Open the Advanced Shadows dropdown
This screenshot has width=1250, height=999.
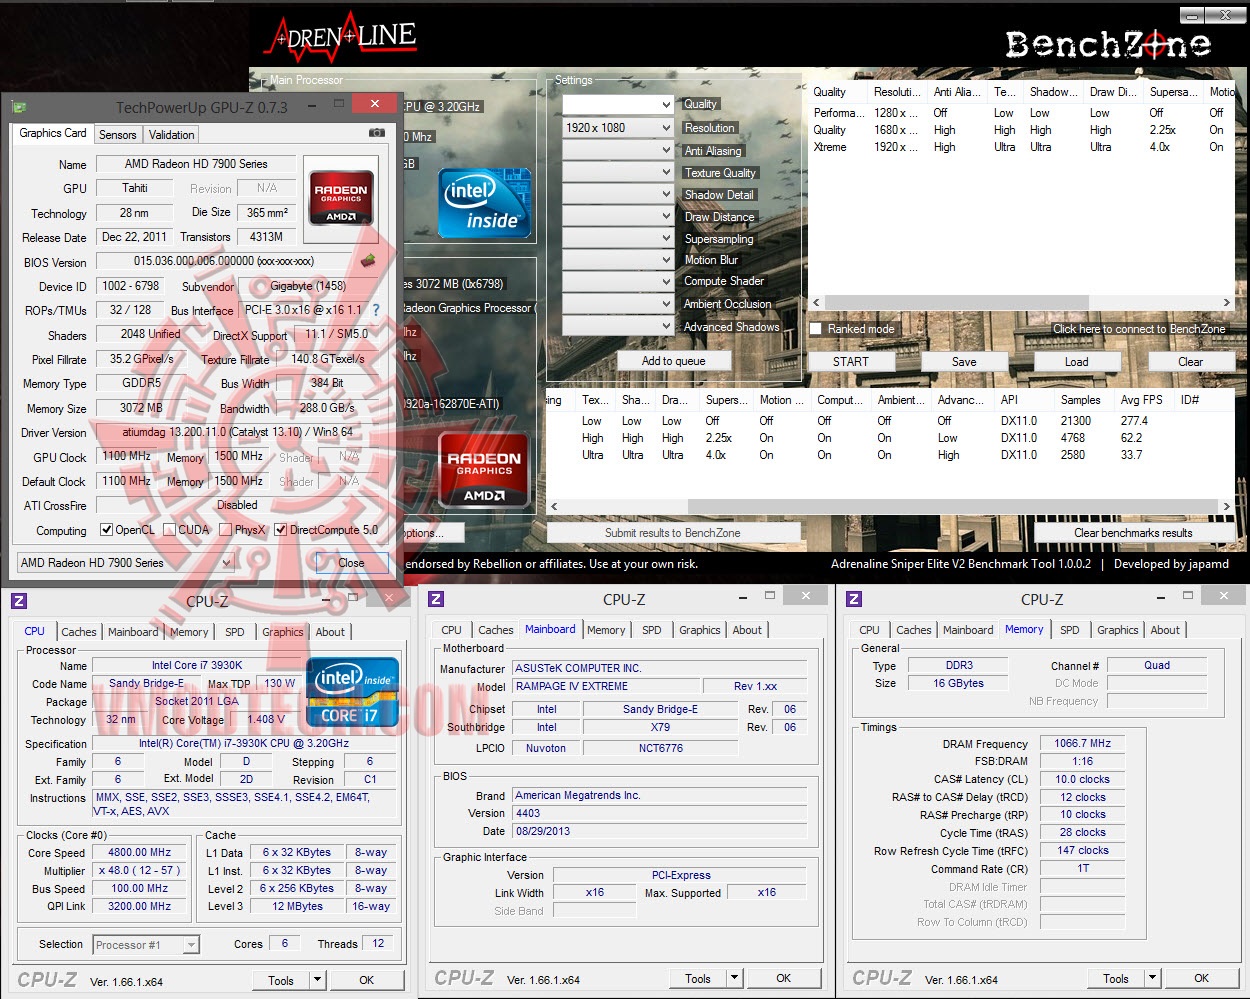click(617, 326)
